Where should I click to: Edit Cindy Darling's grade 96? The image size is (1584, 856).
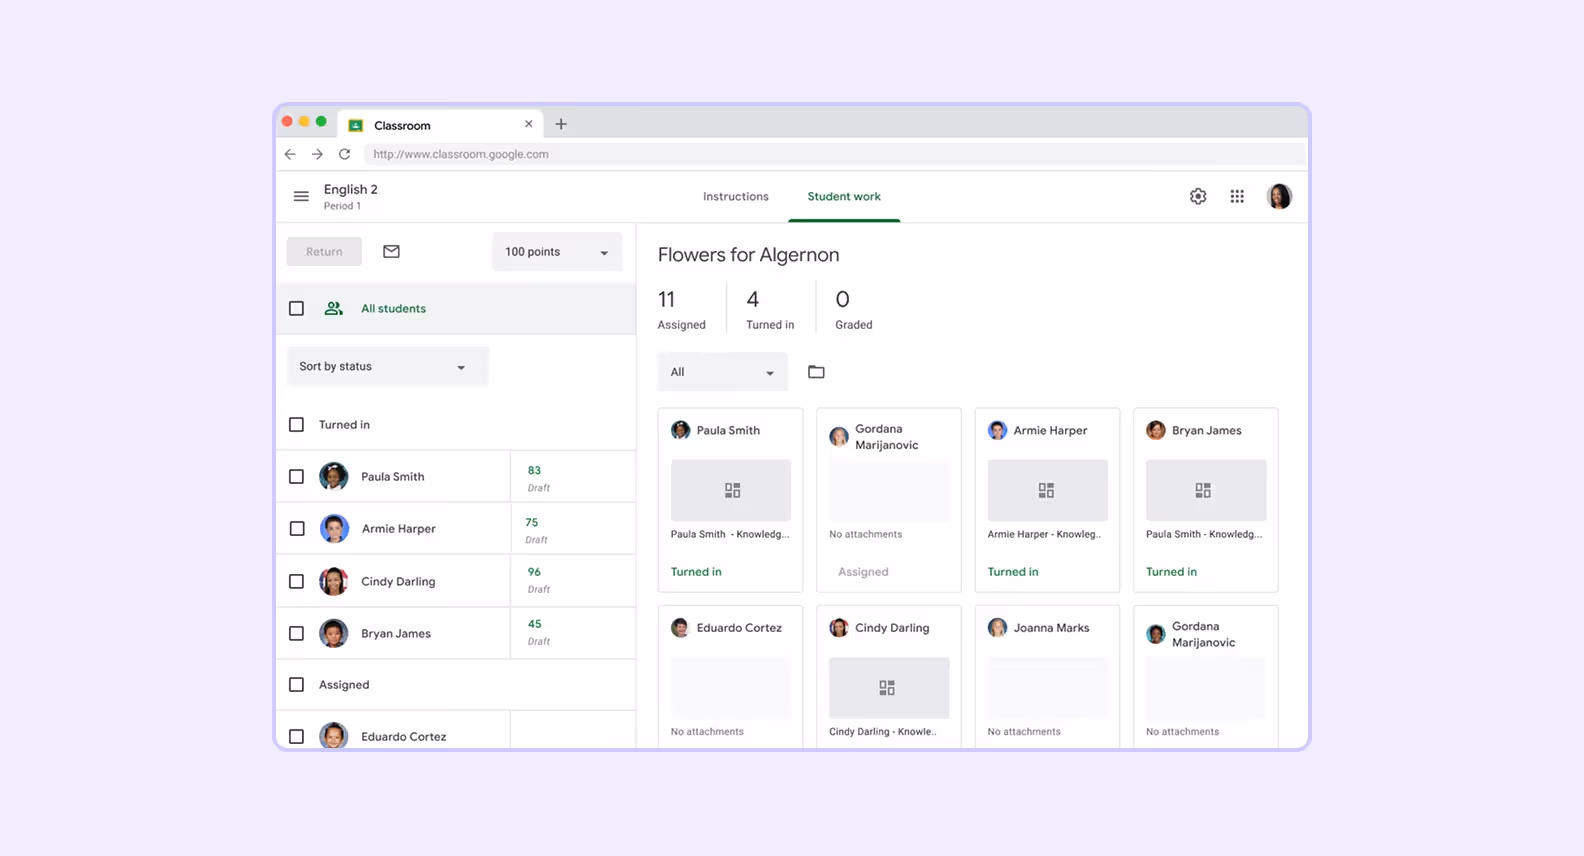[x=534, y=572]
